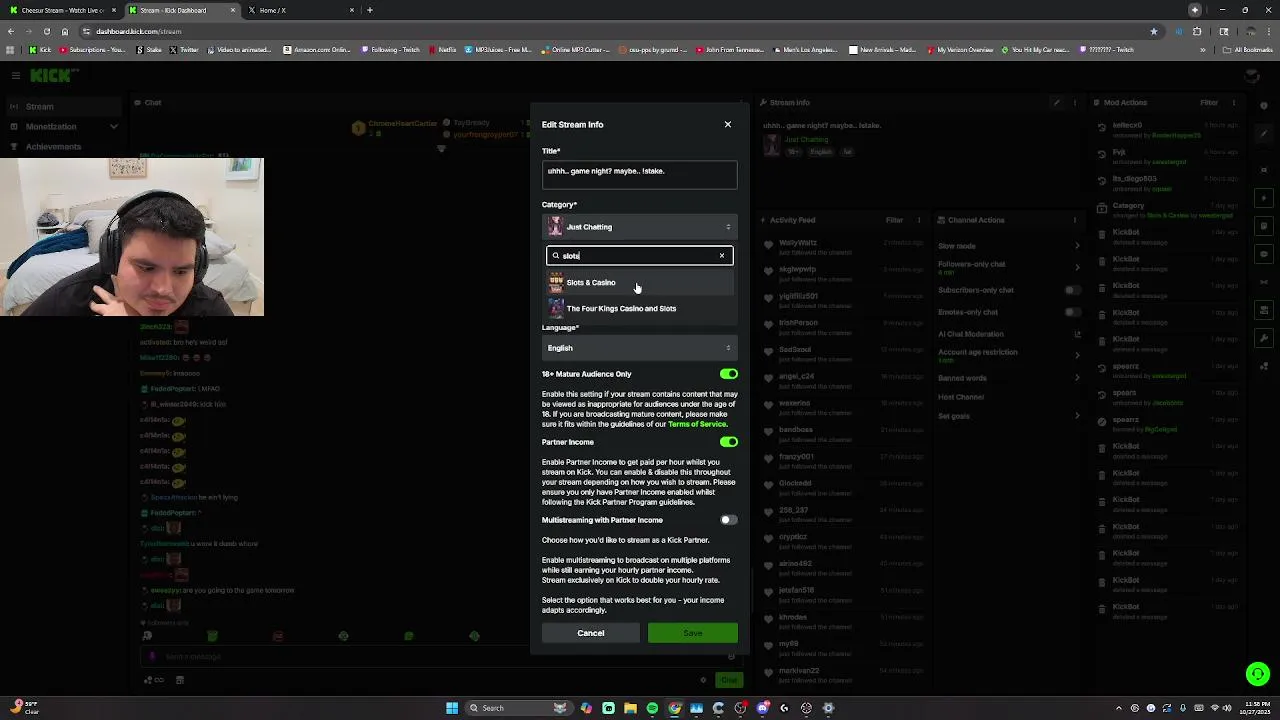Image resolution: width=1280 pixels, height=720 pixels.
Task: Click the KICK logo
Action: tap(52, 75)
